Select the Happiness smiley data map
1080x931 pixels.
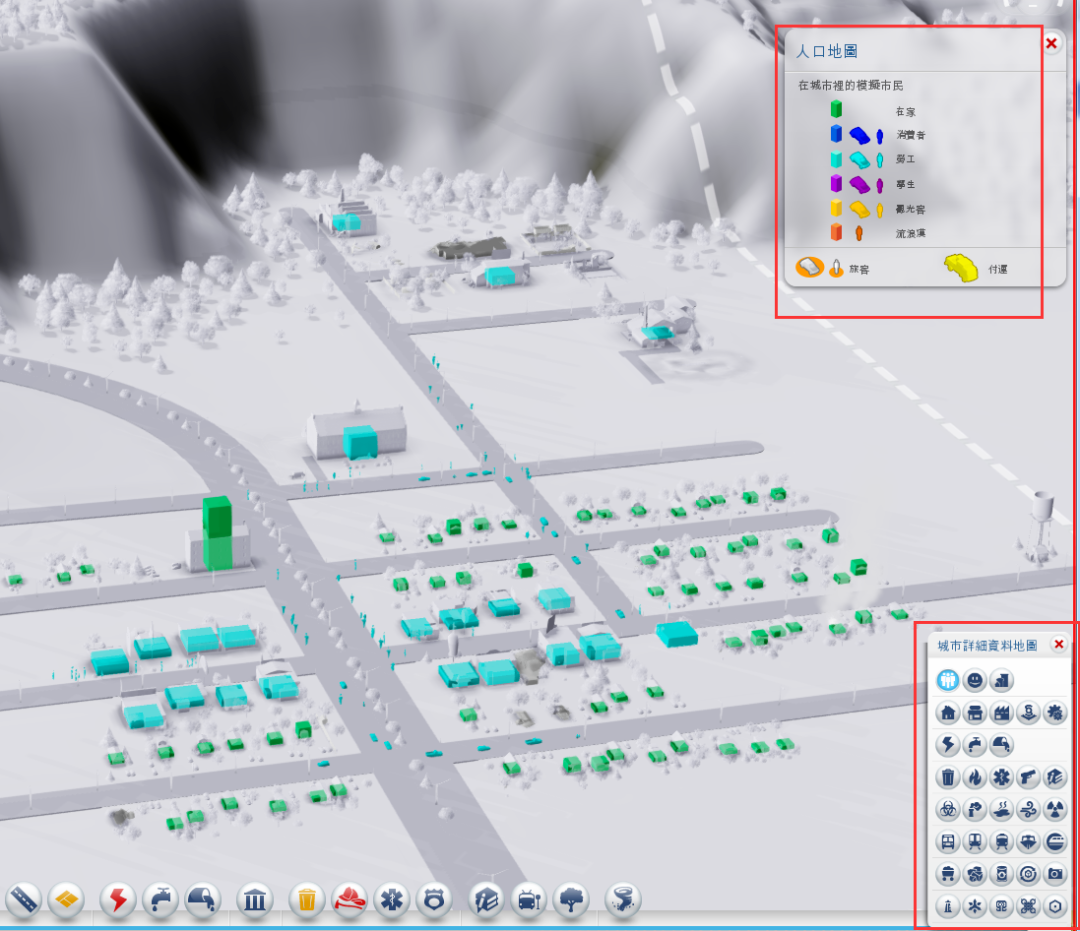(975, 680)
